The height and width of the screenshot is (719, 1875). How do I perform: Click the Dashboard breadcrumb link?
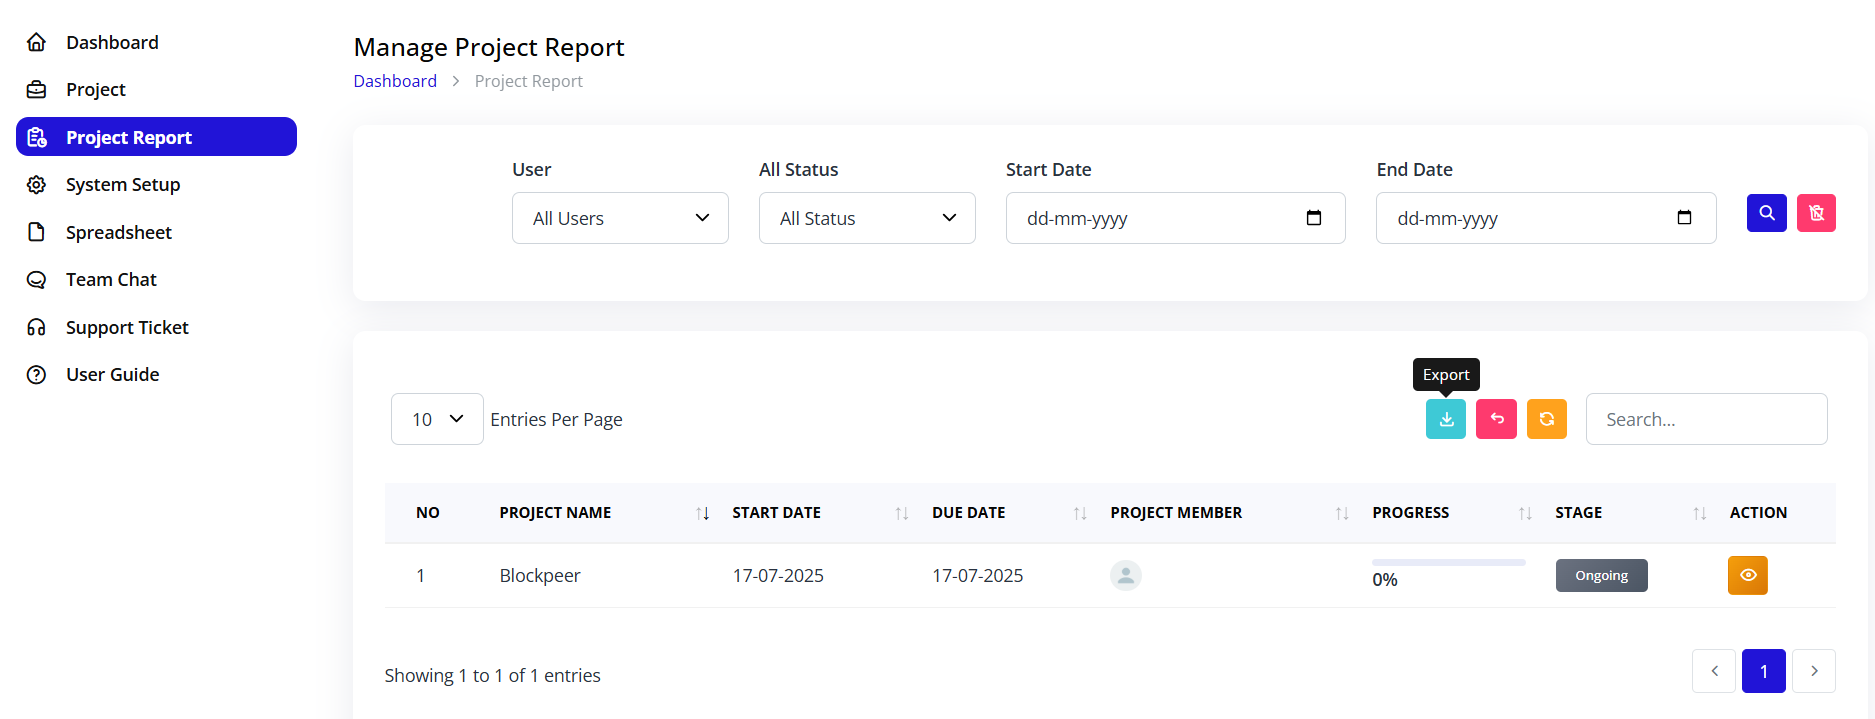(395, 81)
